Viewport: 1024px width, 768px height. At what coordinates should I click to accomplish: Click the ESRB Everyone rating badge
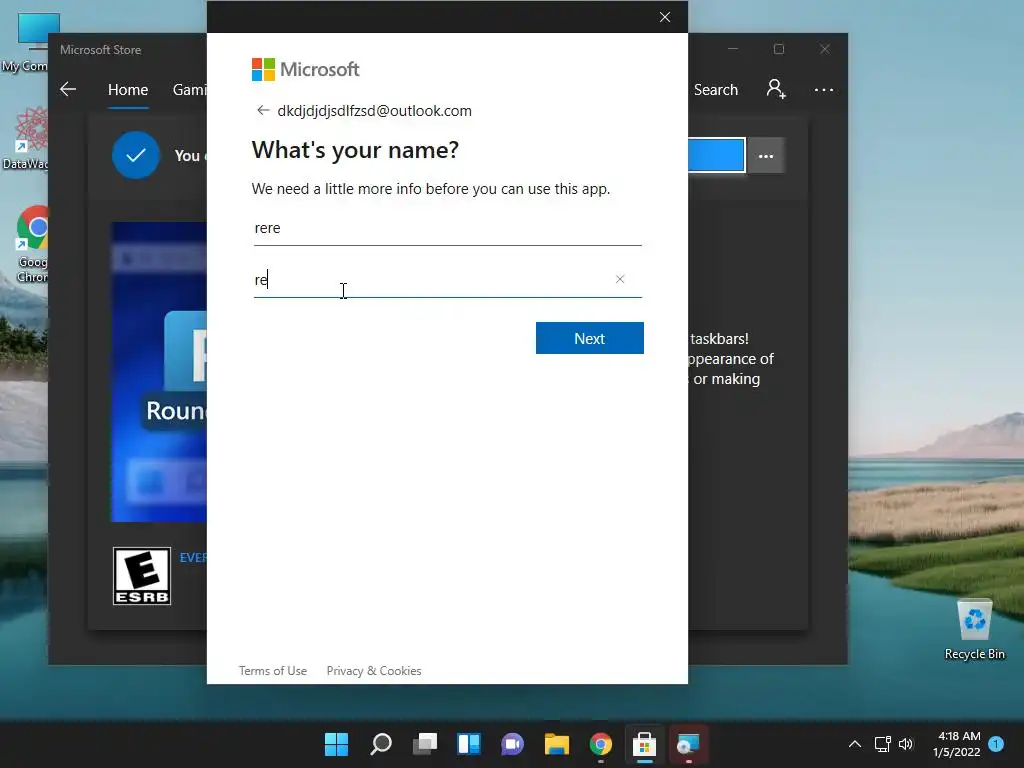pos(142,576)
